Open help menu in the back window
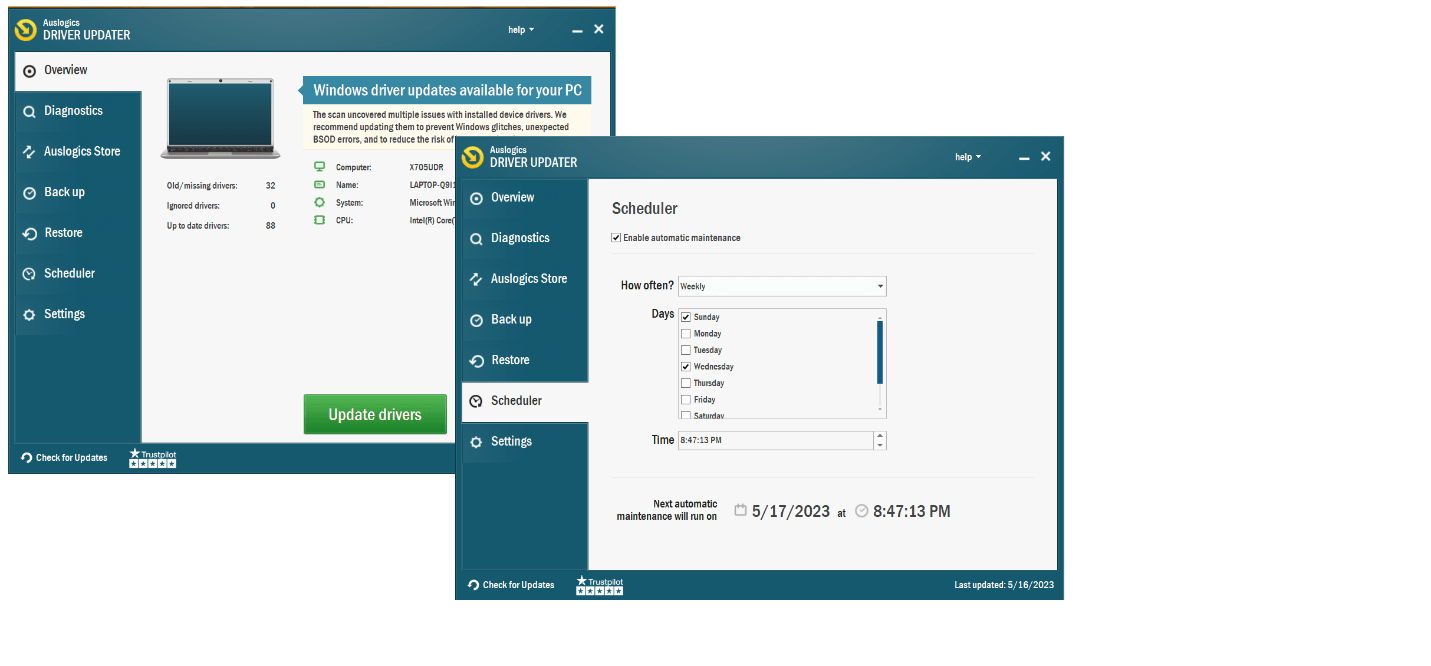The width and height of the screenshot is (1431, 666). click(520, 30)
